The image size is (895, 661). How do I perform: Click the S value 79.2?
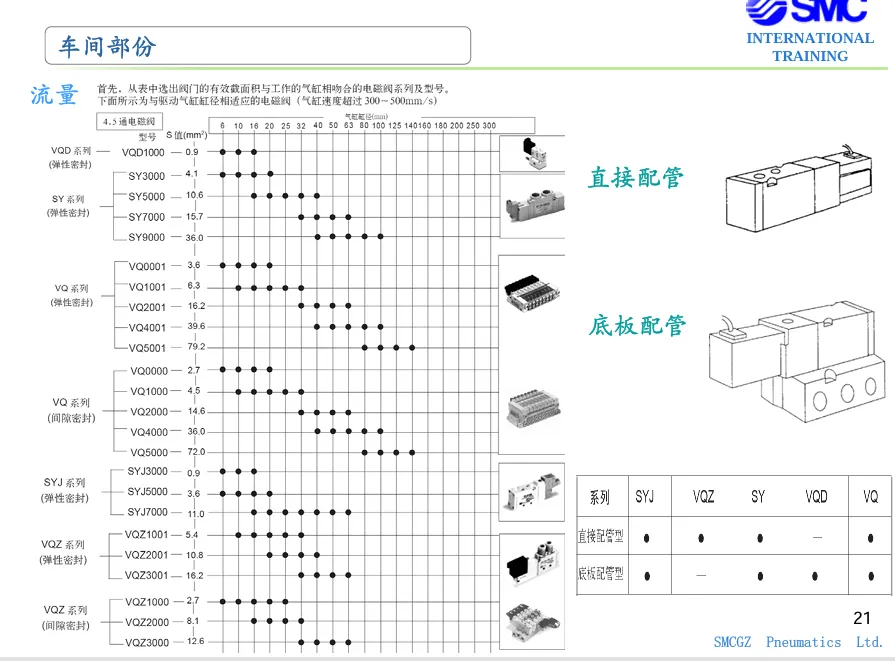[196, 346]
